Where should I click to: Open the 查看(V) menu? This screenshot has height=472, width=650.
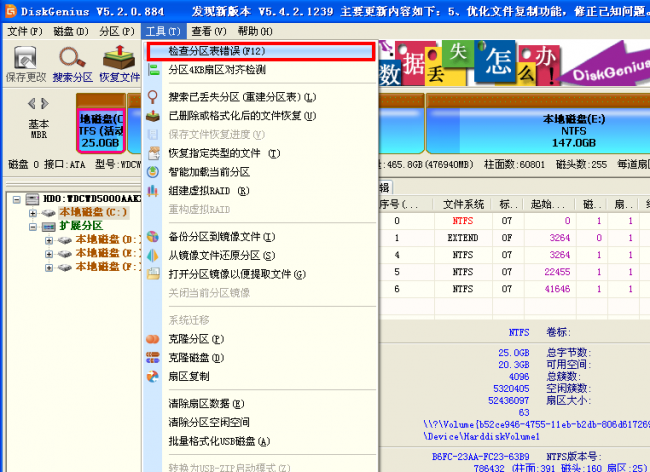(209, 31)
